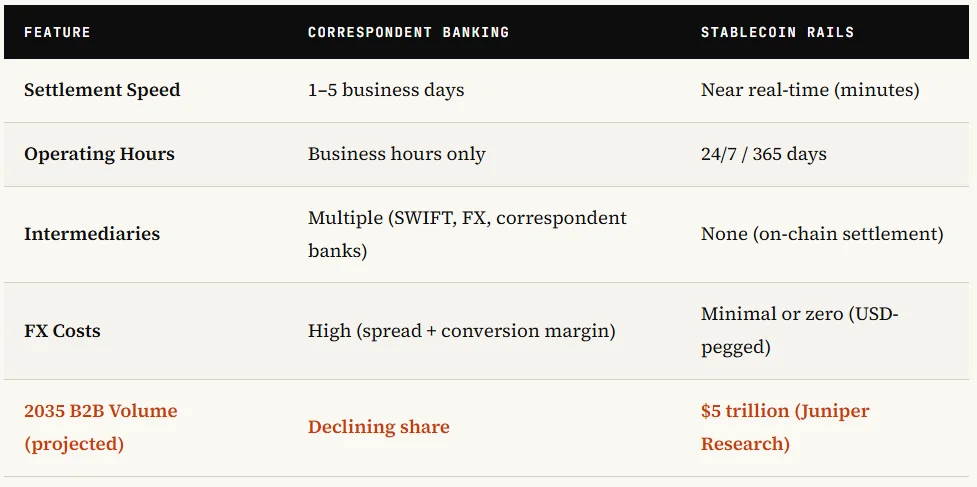The width and height of the screenshot is (977, 487).
Task: Click the 'Near real-time (minutes)' cell
Action: pos(809,90)
